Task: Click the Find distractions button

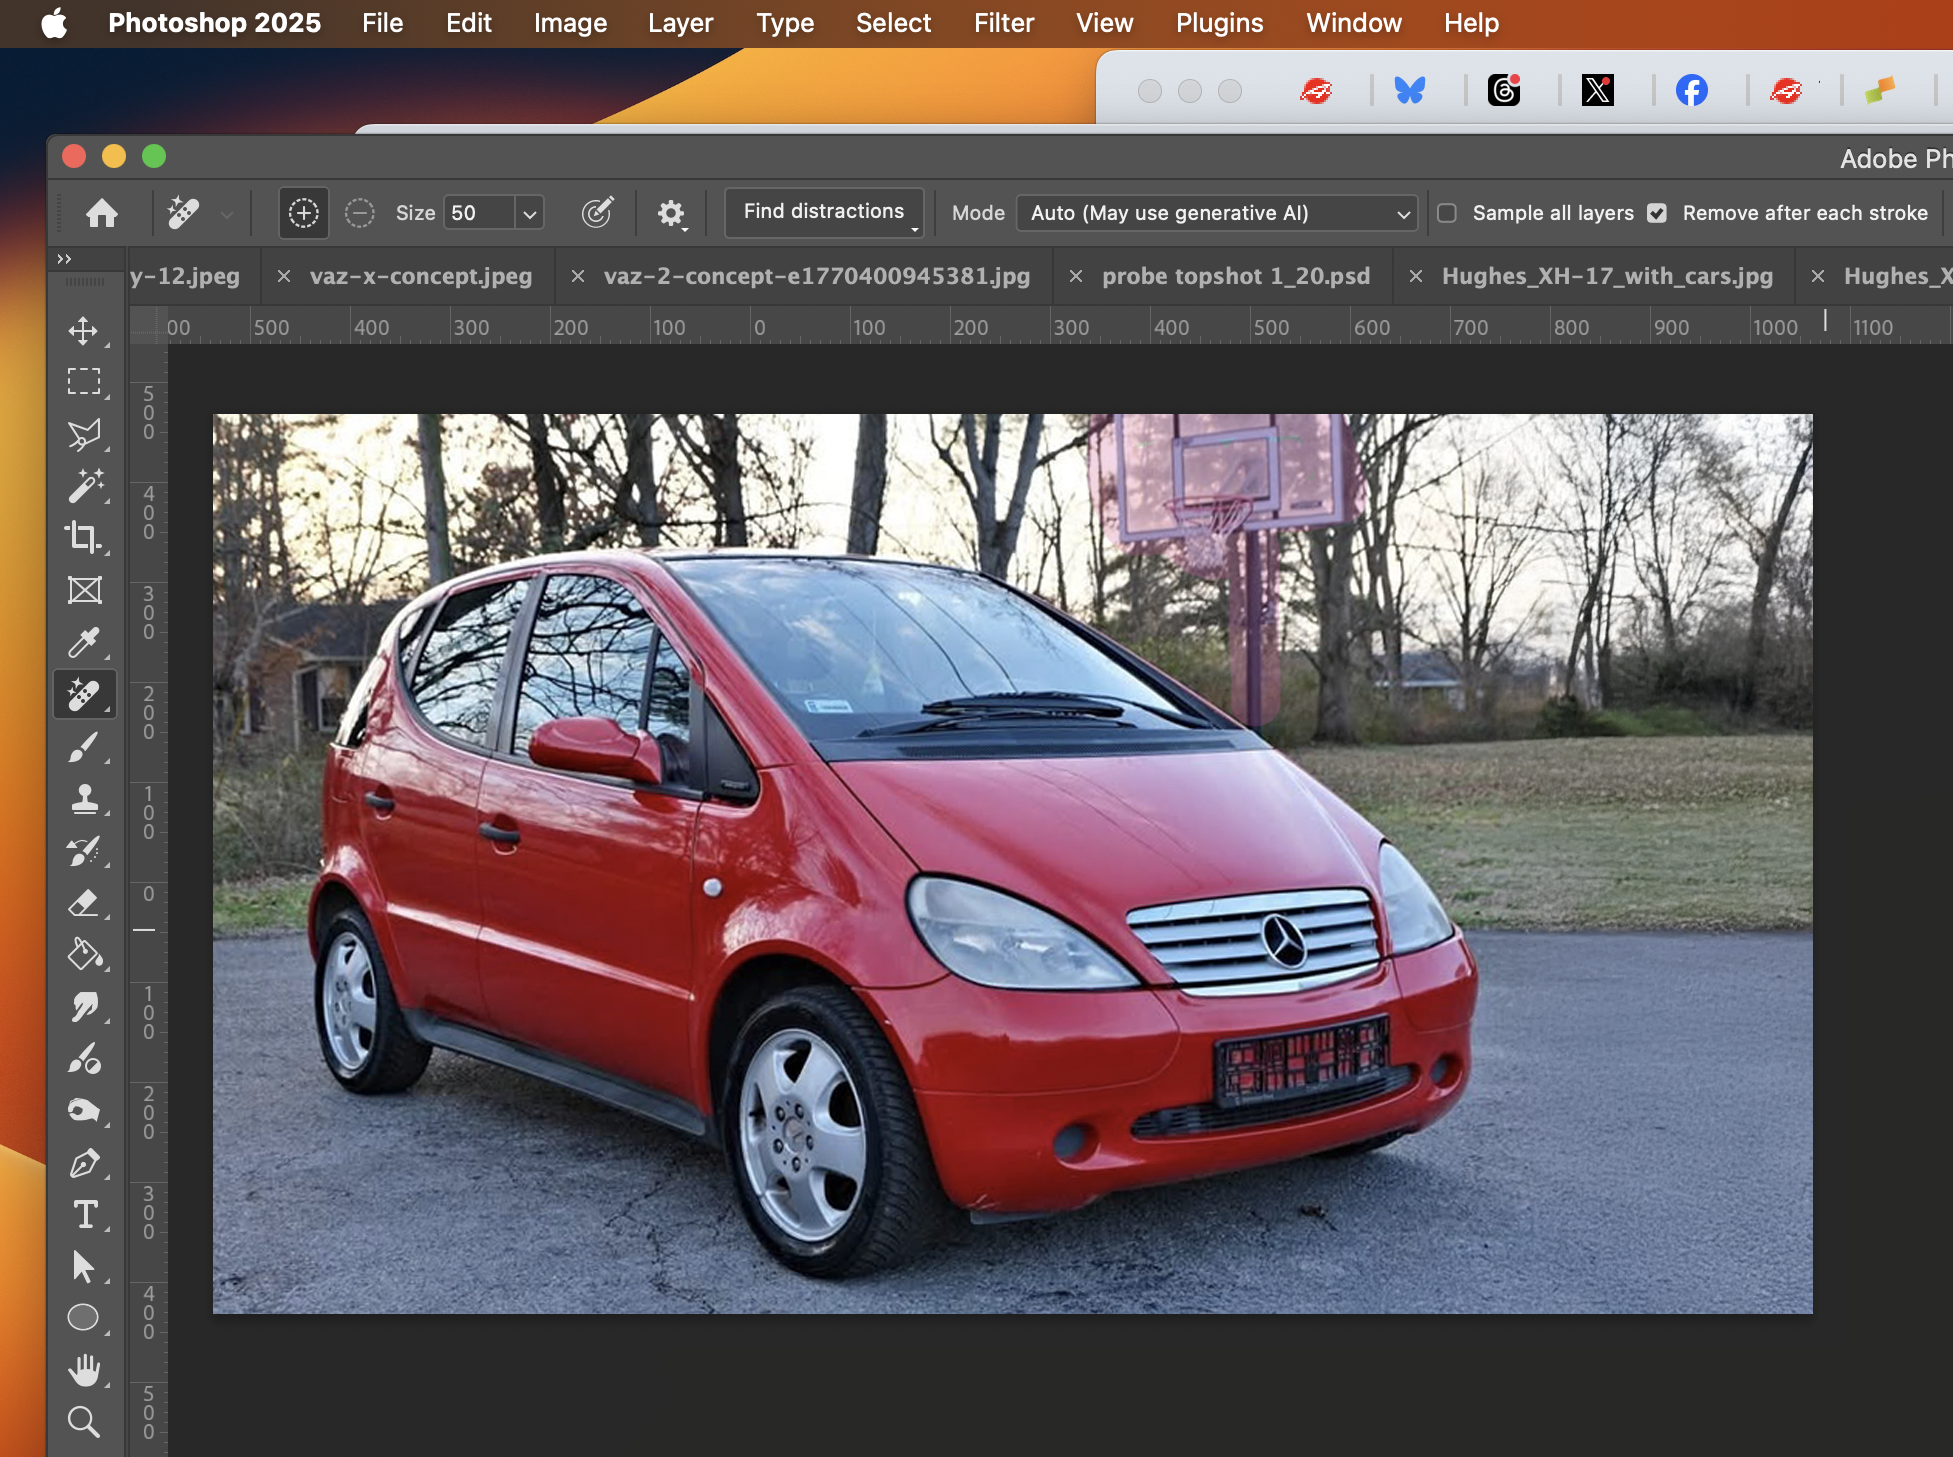Action: [x=822, y=212]
